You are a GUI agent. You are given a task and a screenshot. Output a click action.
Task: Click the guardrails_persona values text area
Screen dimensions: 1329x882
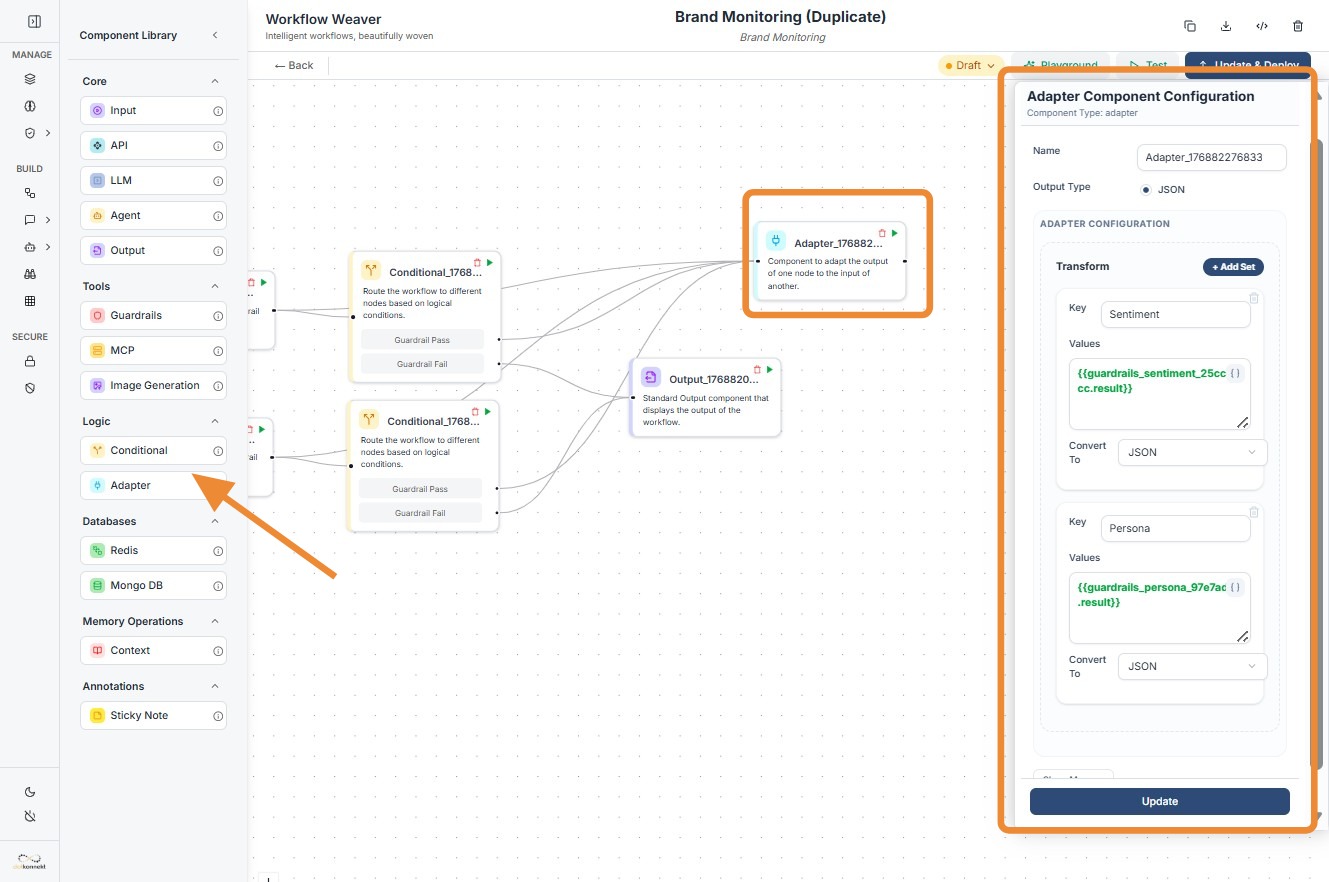pyautogui.click(x=1160, y=608)
